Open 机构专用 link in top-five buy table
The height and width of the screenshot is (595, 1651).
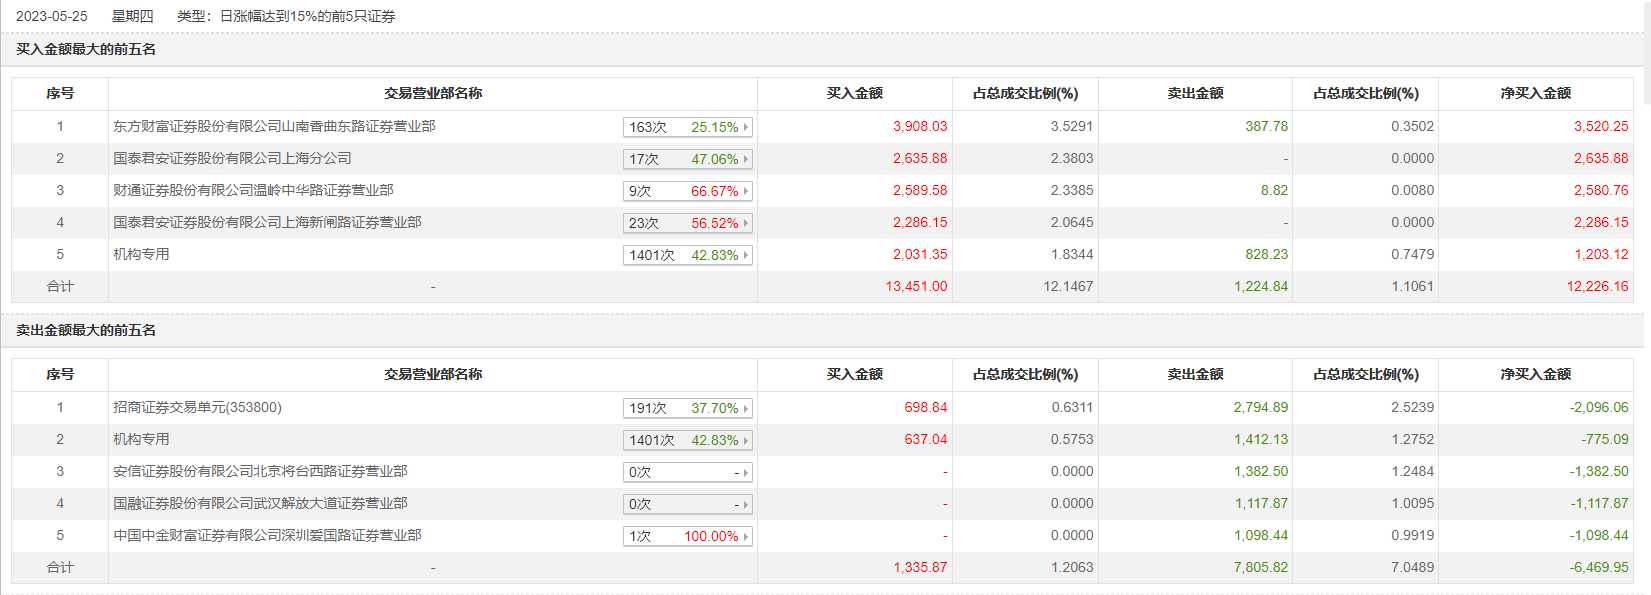(141, 255)
